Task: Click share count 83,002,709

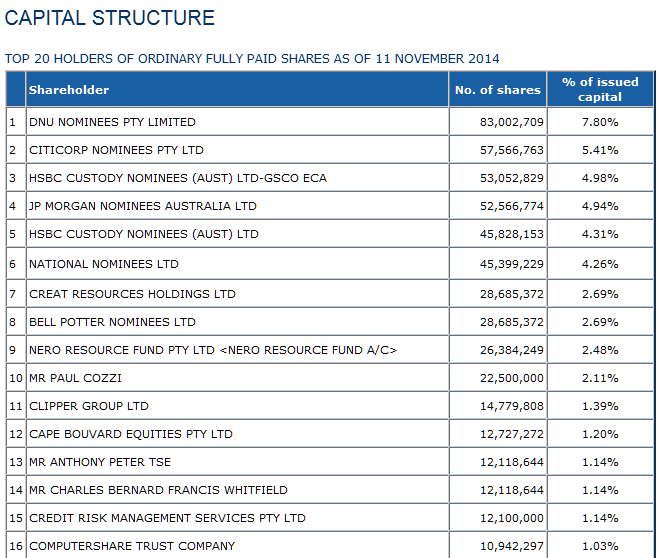Action: pyautogui.click(x=512, y=122)
